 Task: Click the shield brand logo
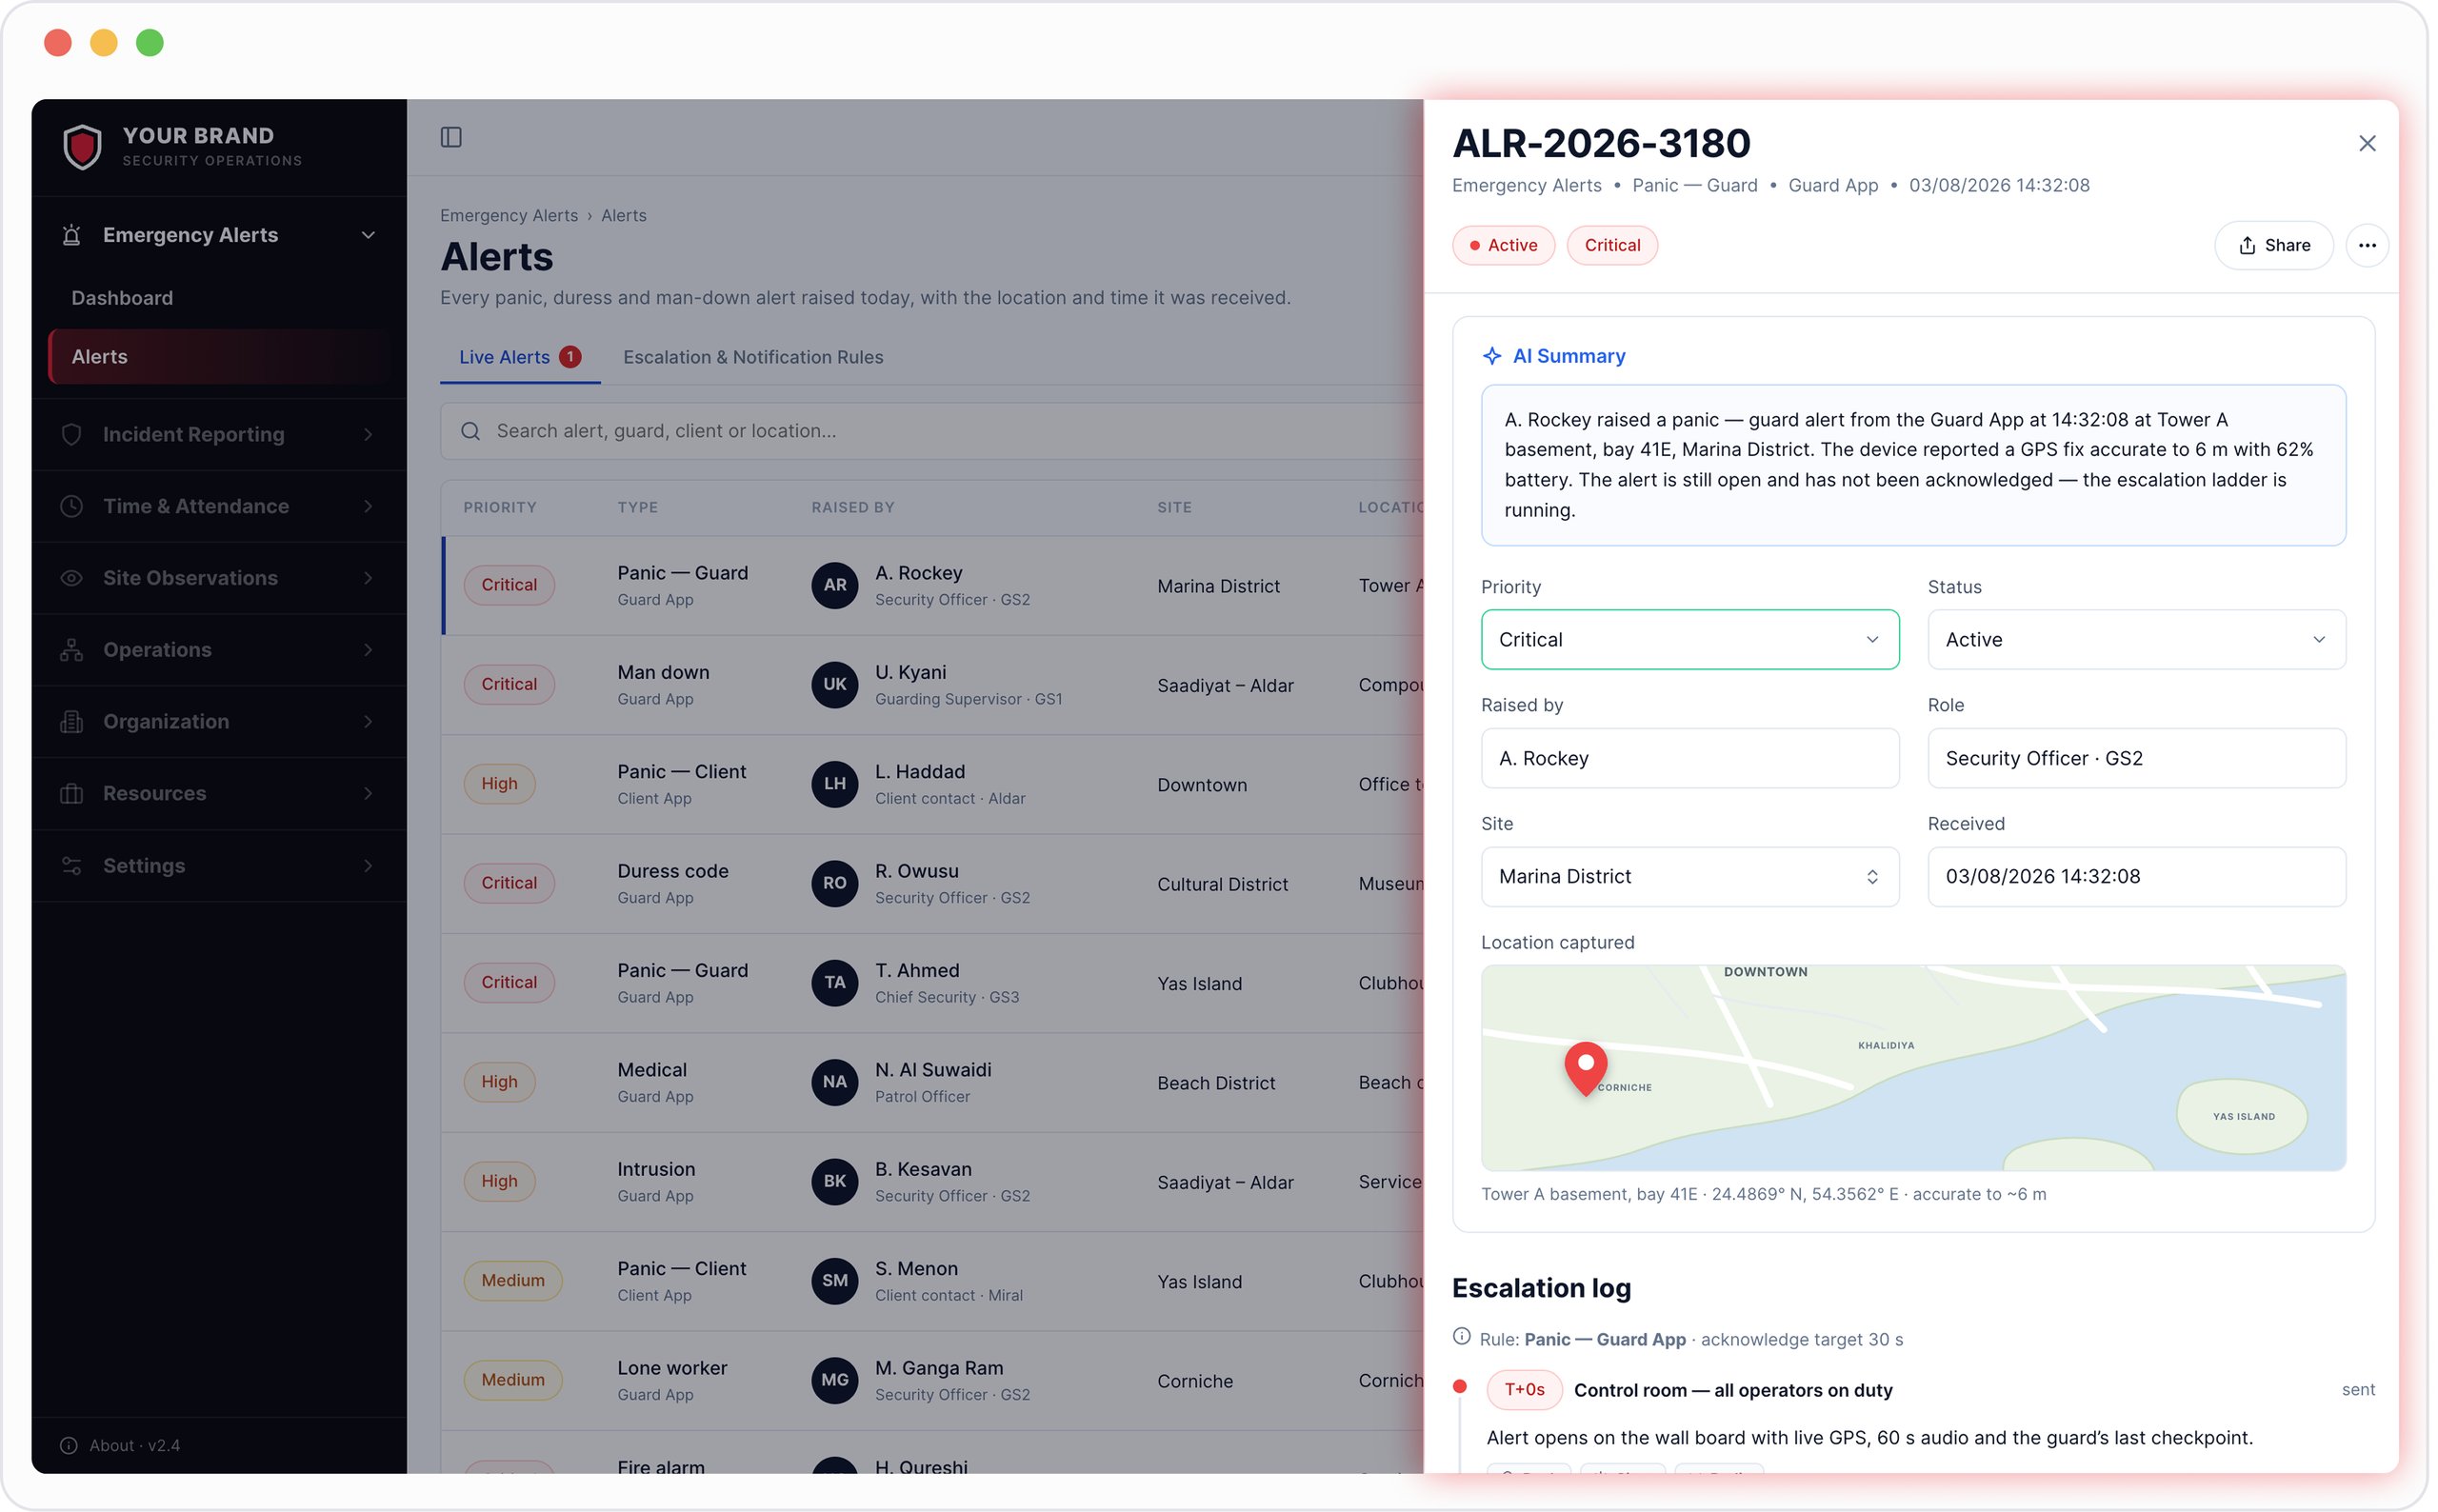tap(82, 146)
